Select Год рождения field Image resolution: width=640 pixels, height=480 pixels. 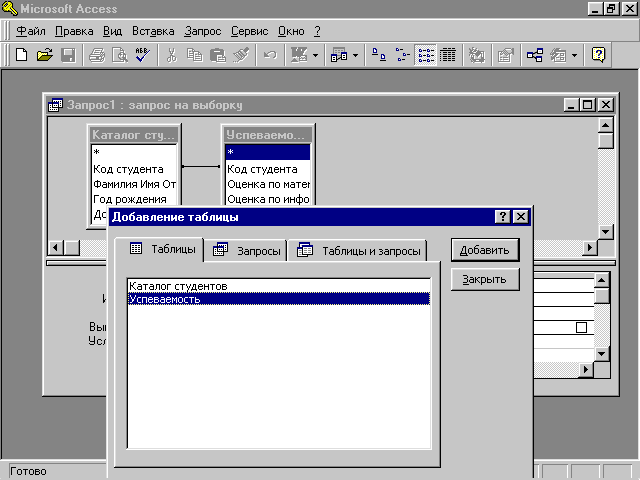click(x=134, y=199)
